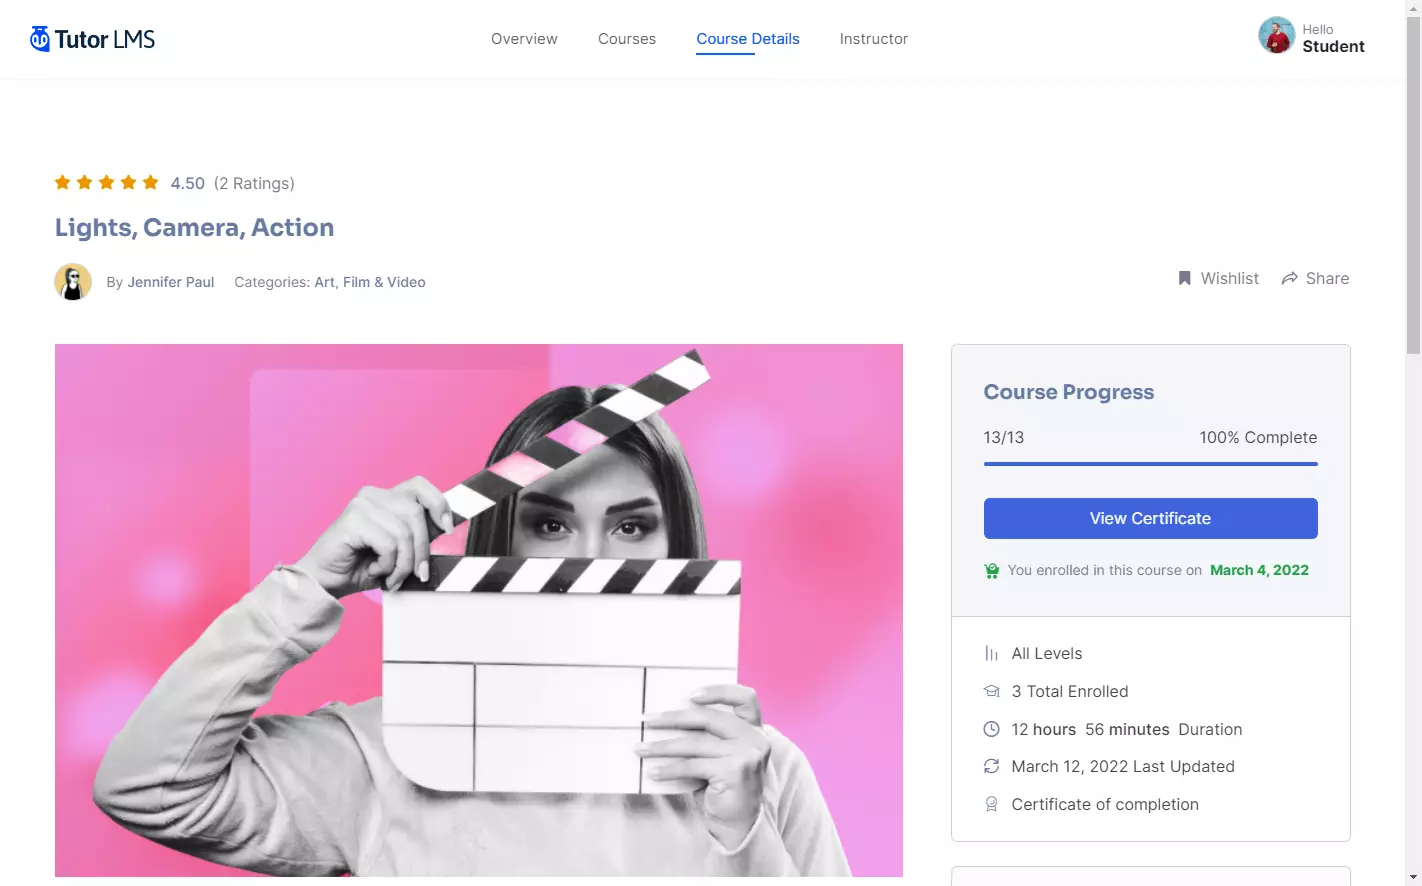This screenshot has height=886, width=1422.
Task: Open Jennifer Paul's instructor link
Action: [171, 282]
